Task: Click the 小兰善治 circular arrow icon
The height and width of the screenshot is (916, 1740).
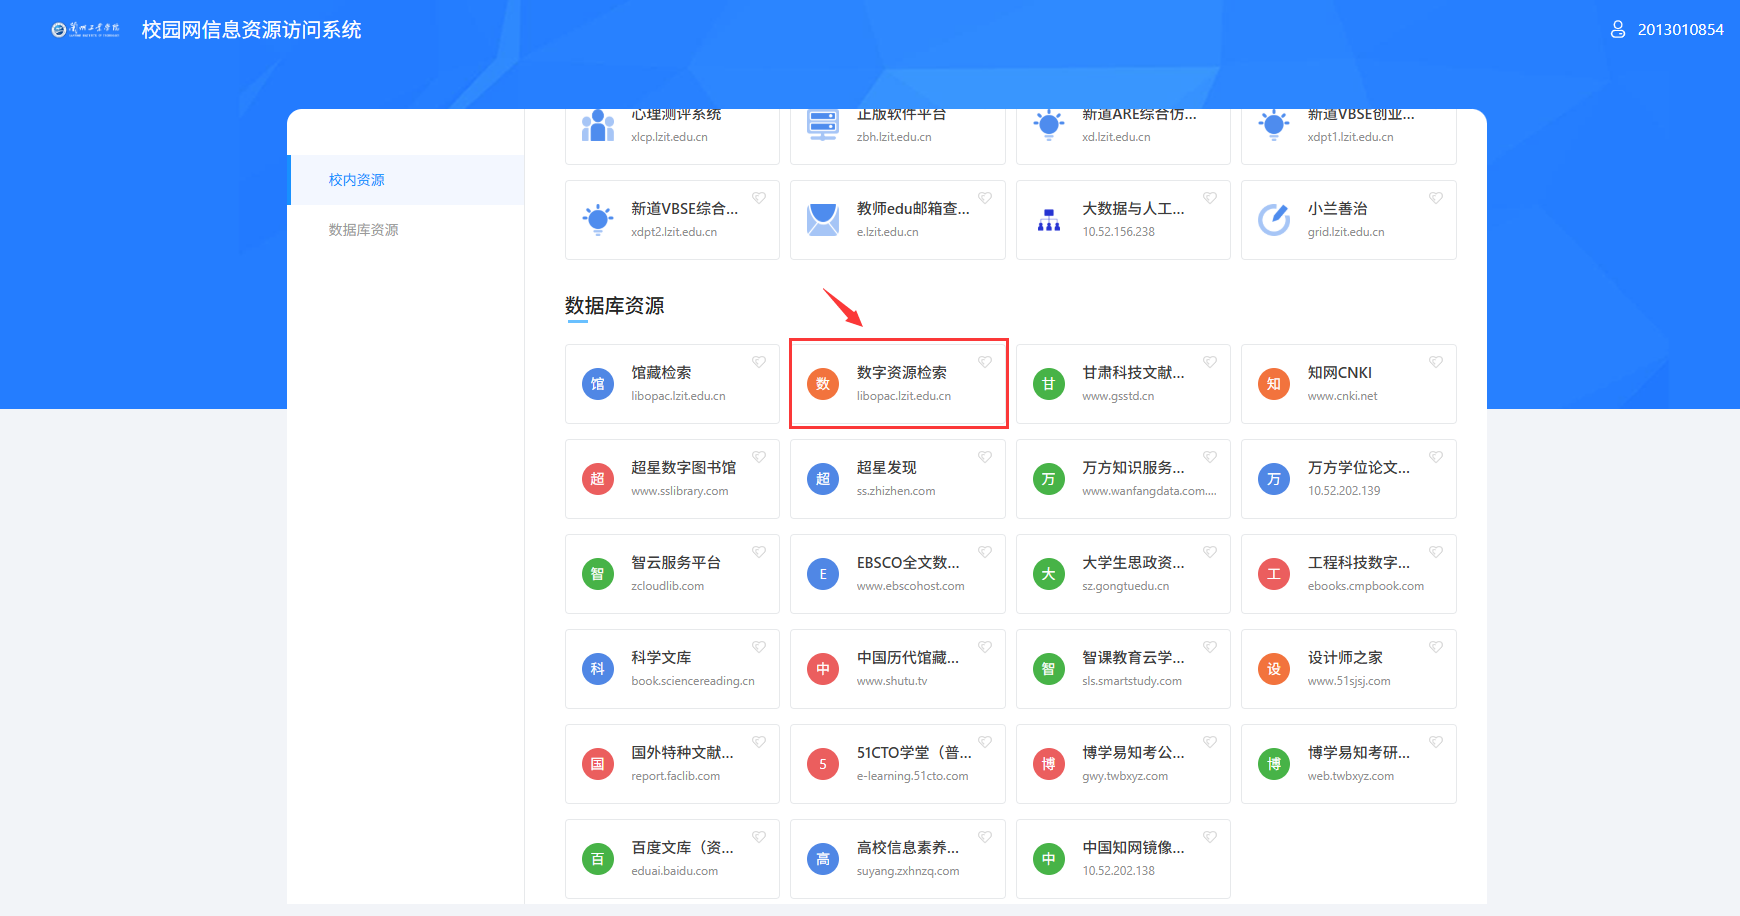Action: pyautogui.click(x=1274, y=219)
